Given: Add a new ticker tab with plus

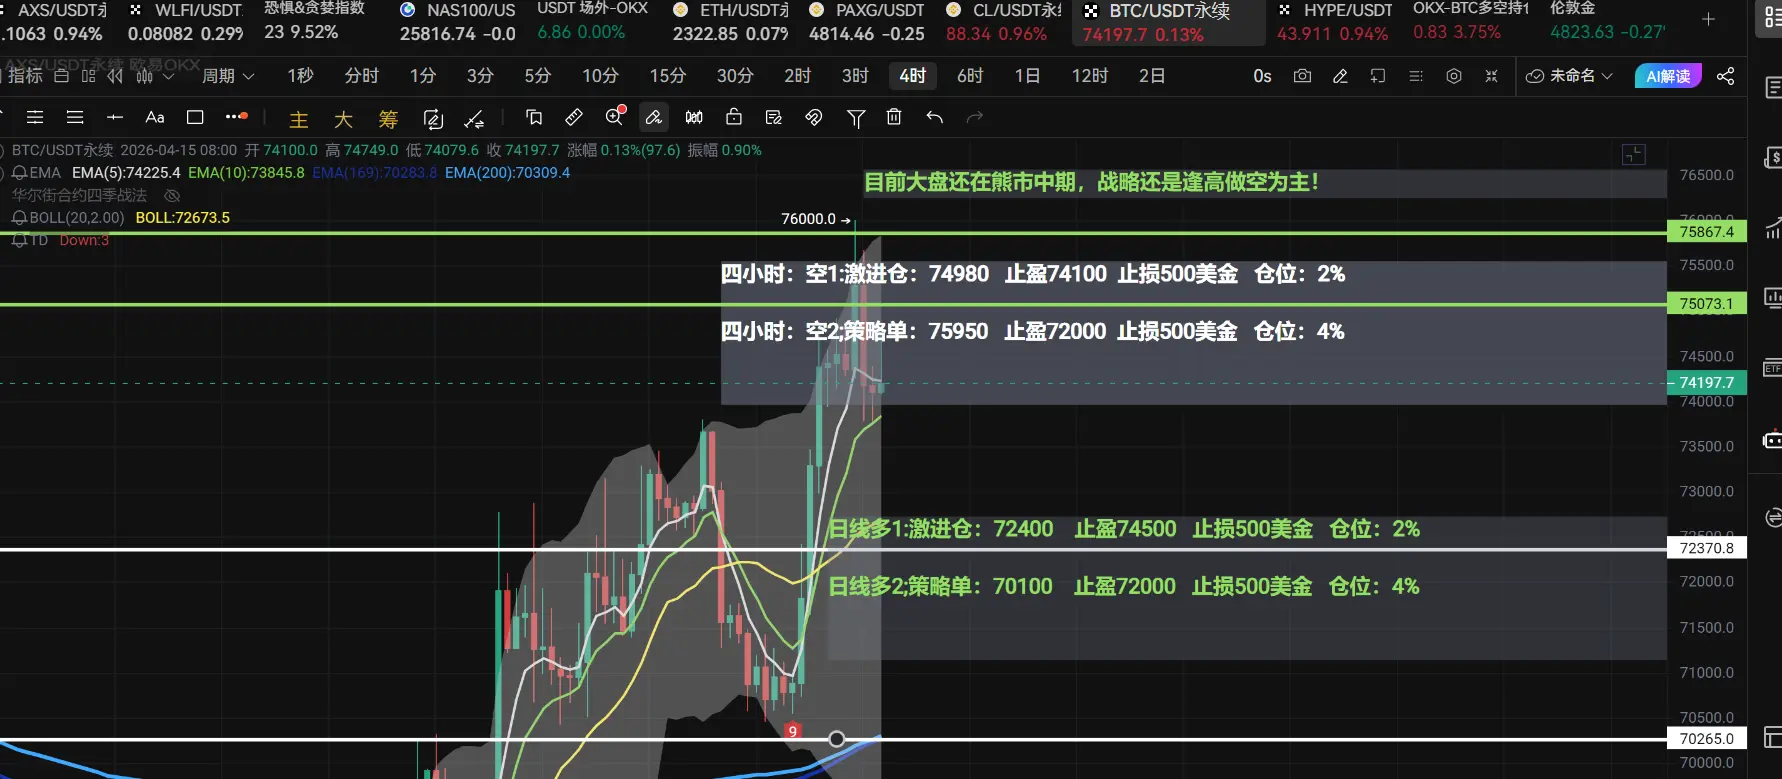Looking at the screenshot, I should point(1708,20).
